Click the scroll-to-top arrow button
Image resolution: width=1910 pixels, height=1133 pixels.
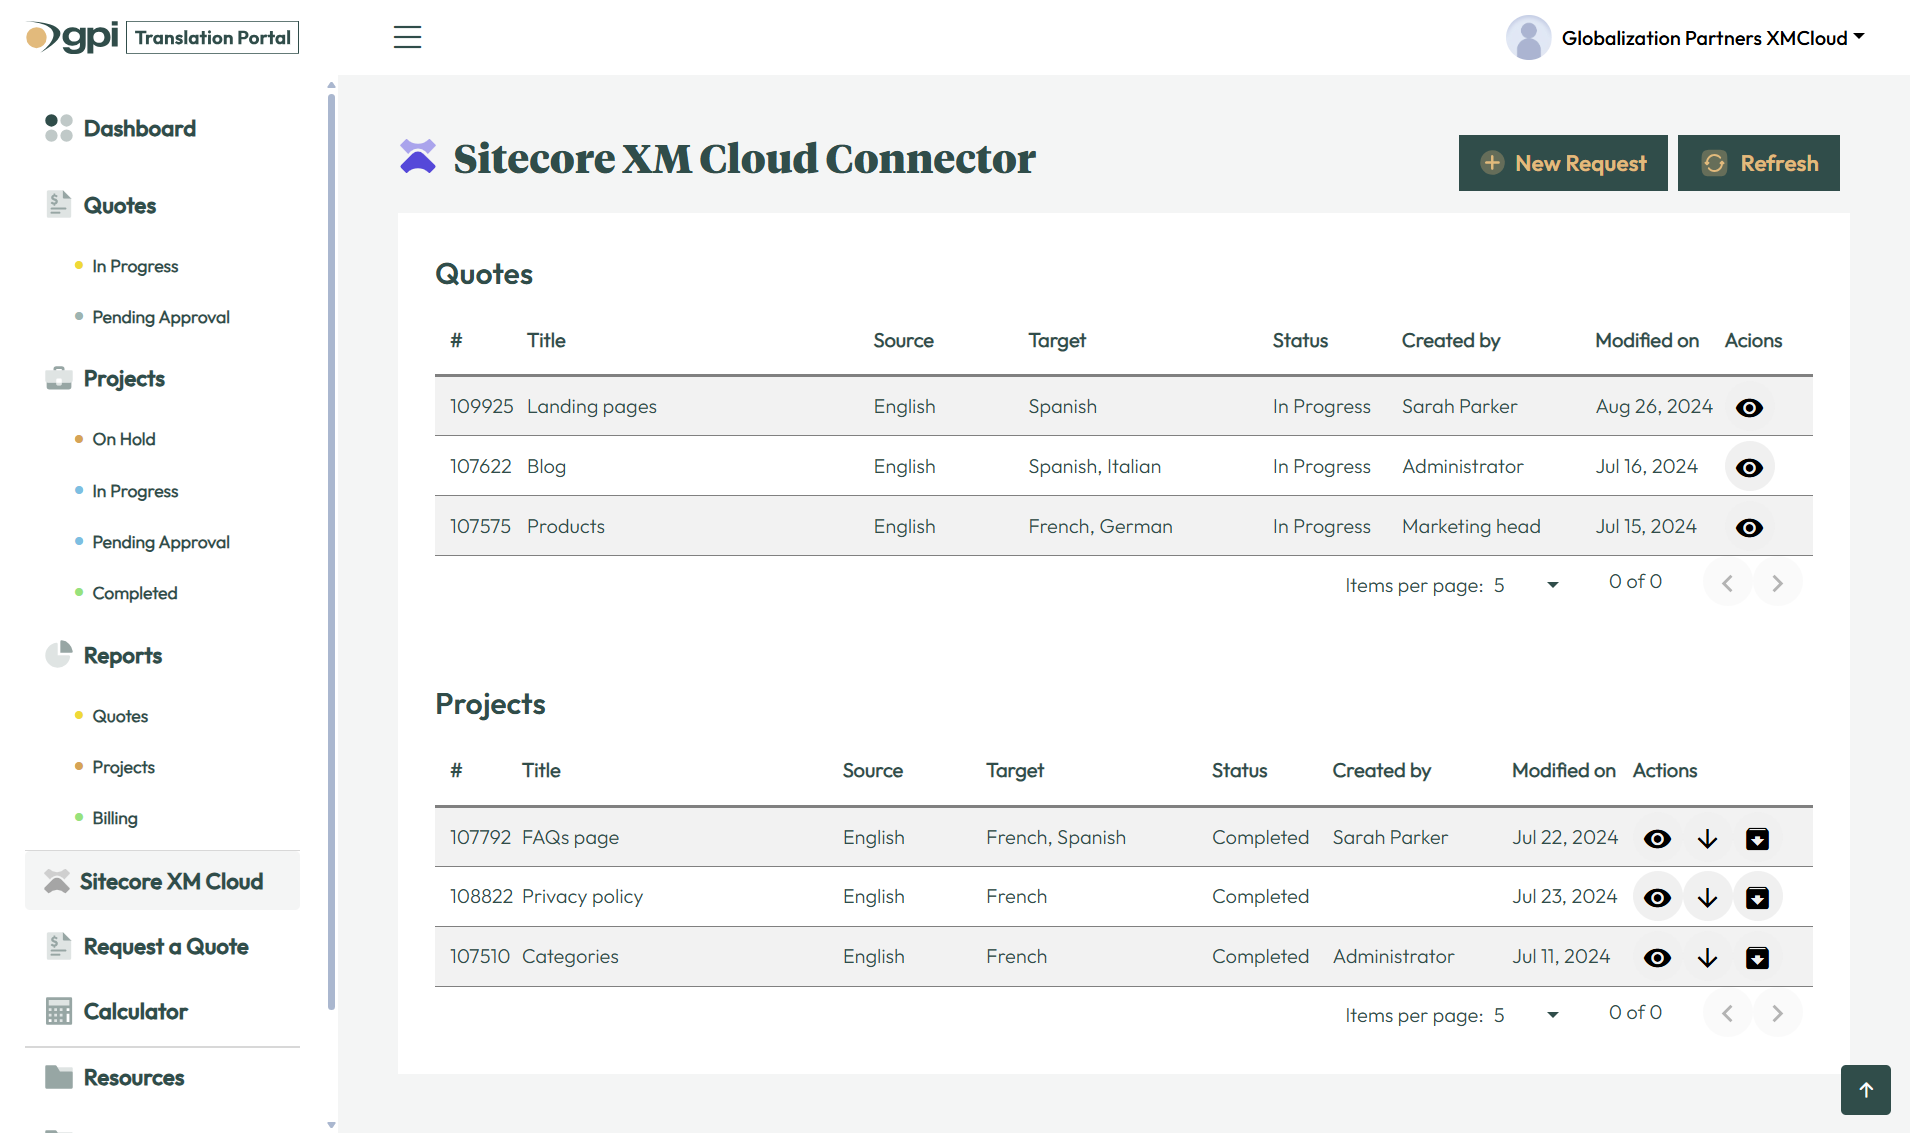tap(1865, 1089)
